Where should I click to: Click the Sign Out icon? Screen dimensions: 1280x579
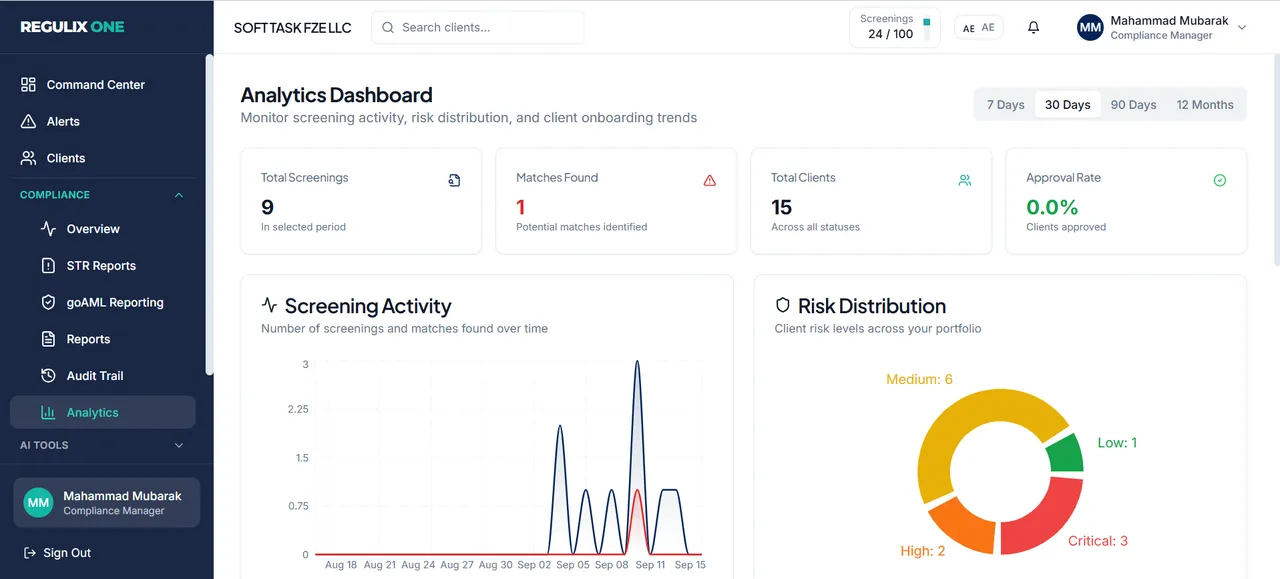click(29, 553)
